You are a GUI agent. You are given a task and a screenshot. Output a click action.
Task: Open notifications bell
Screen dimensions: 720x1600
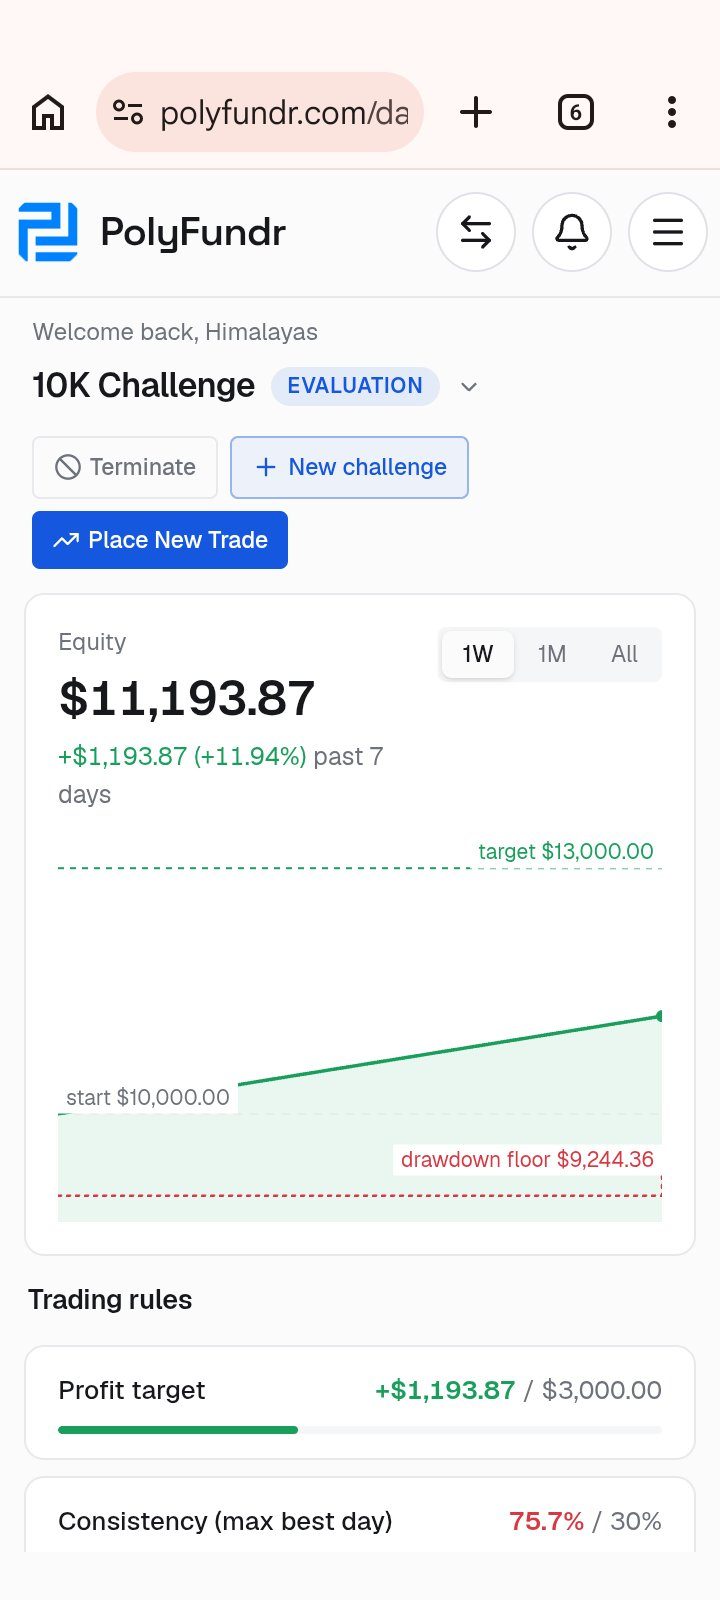click(572, 232)
